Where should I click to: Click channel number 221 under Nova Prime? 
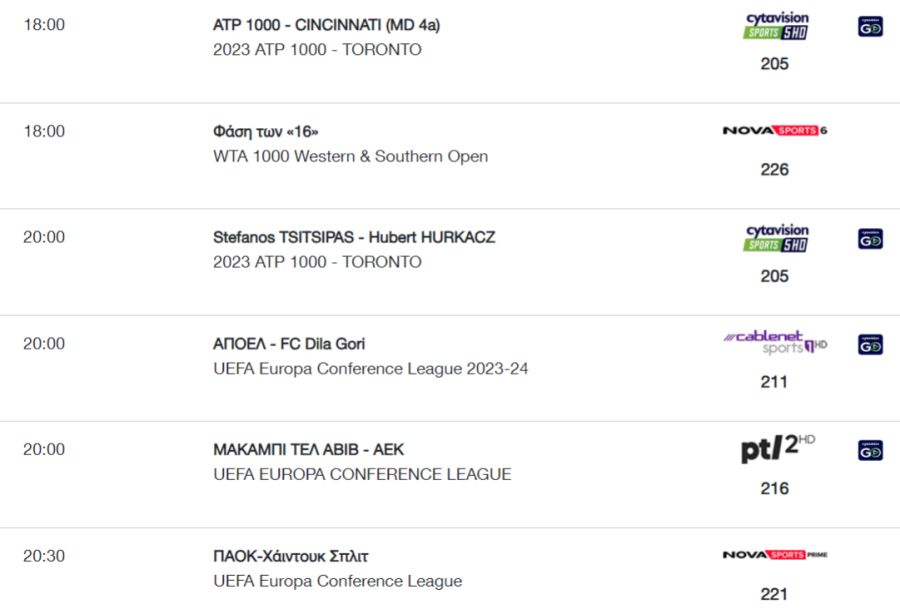774,594
